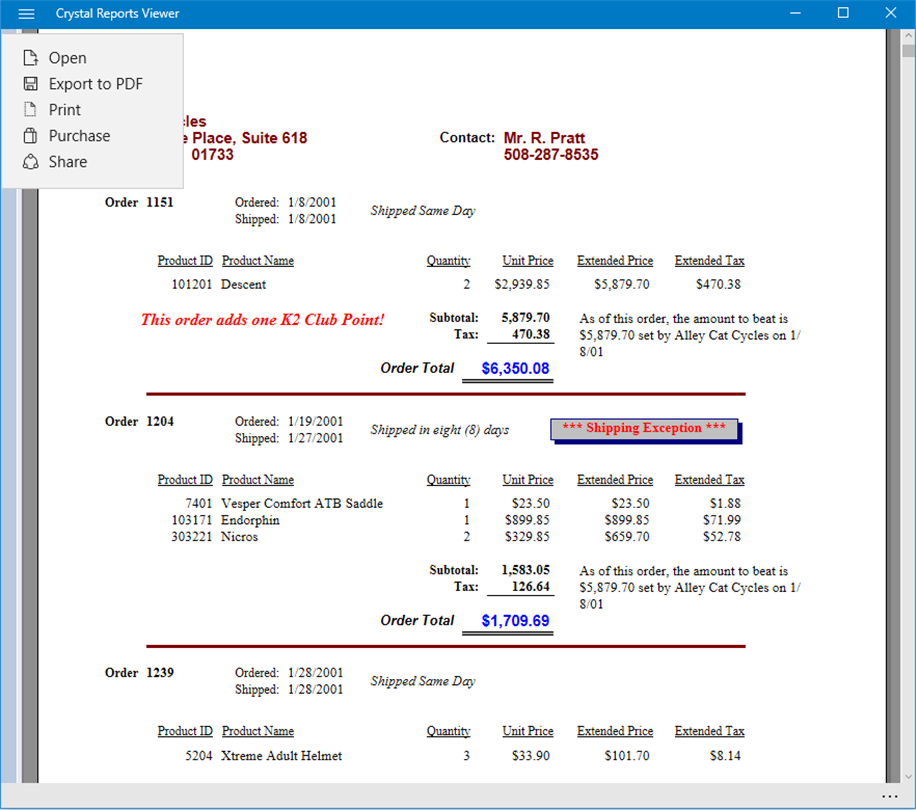Click the $1,709.69 order total

[x=515, y=620]
